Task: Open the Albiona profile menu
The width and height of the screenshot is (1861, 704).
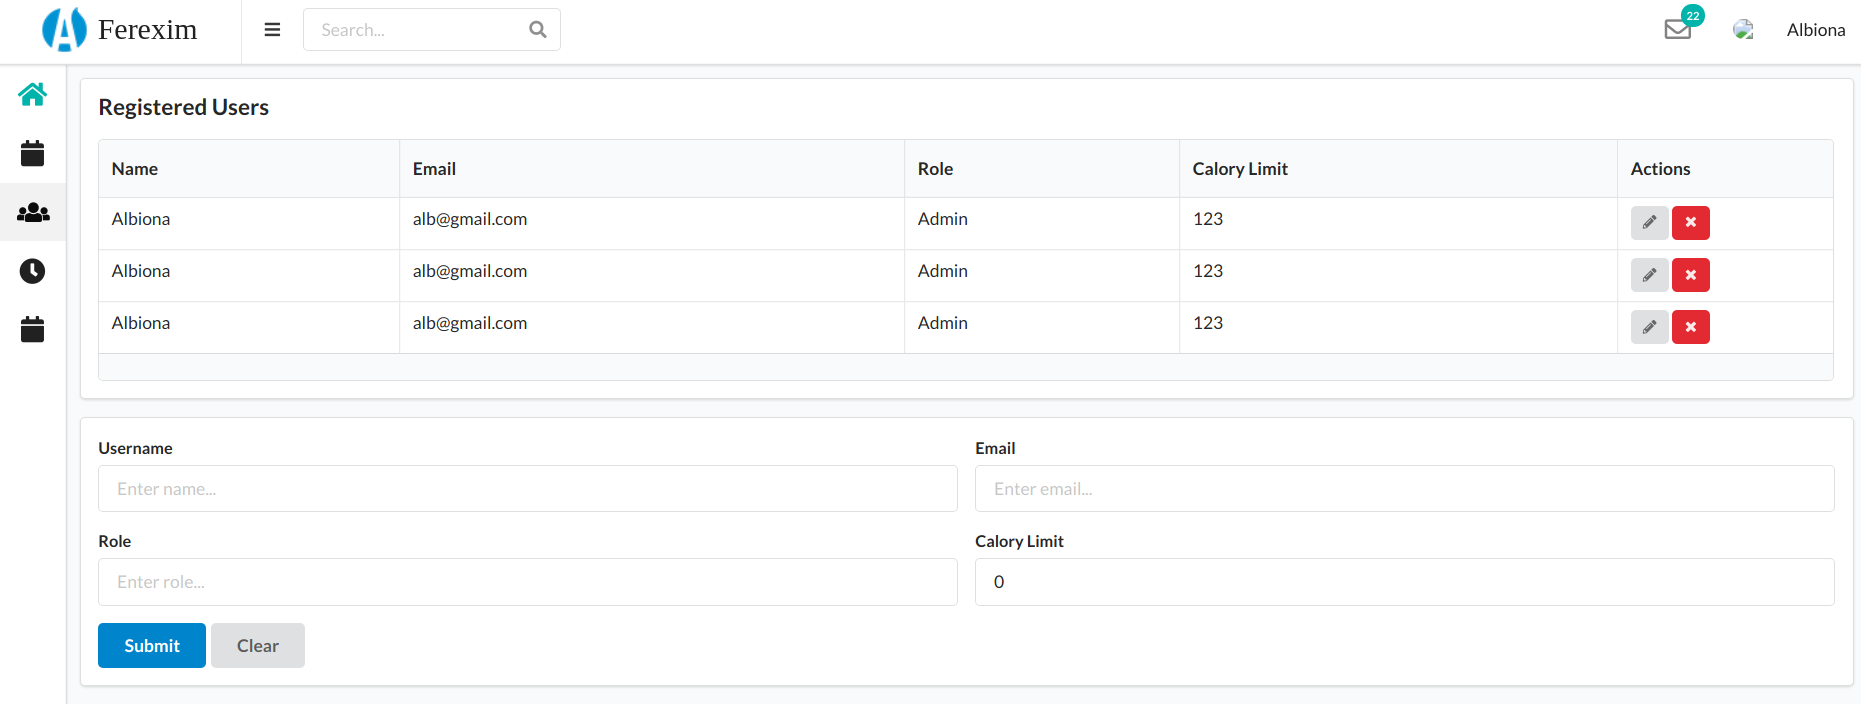Action: [1815, 30]
